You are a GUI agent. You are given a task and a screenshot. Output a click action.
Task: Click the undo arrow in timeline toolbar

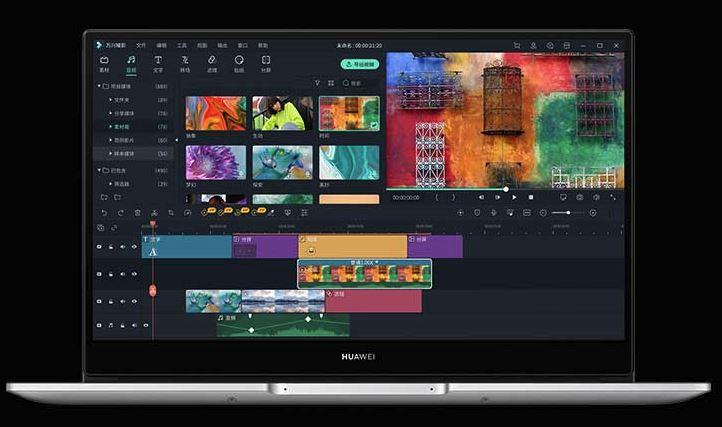(104, 213)
